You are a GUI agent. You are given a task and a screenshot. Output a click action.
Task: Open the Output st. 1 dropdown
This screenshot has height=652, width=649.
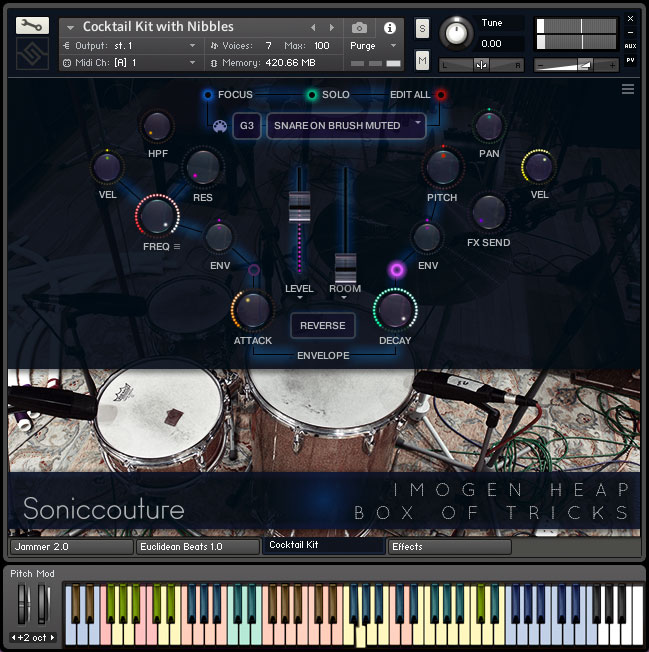coord(132,46)
